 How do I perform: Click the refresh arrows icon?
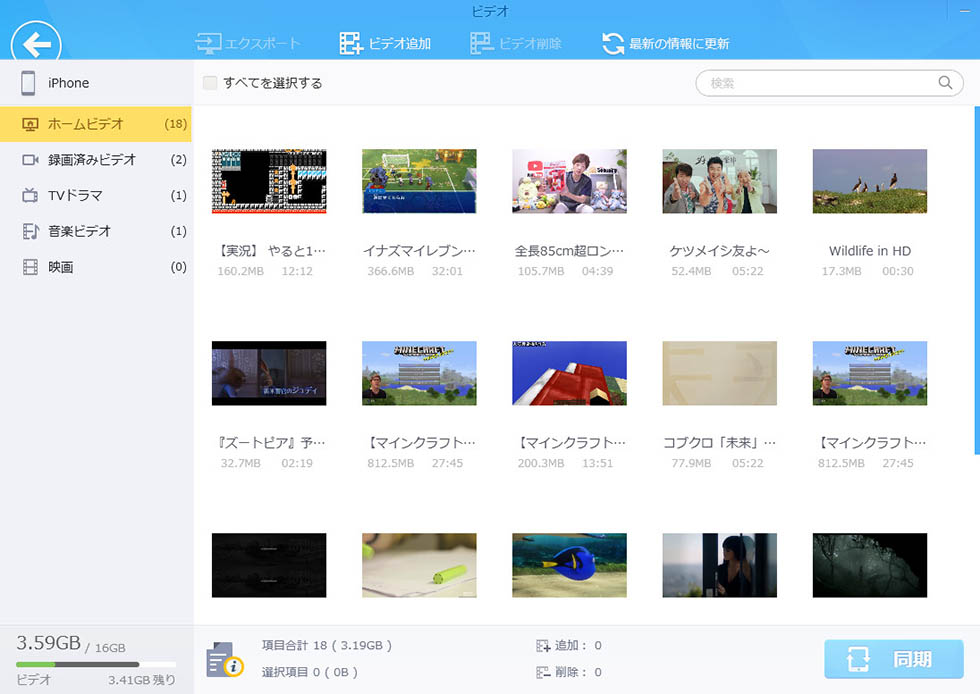[x=612, y=43]
